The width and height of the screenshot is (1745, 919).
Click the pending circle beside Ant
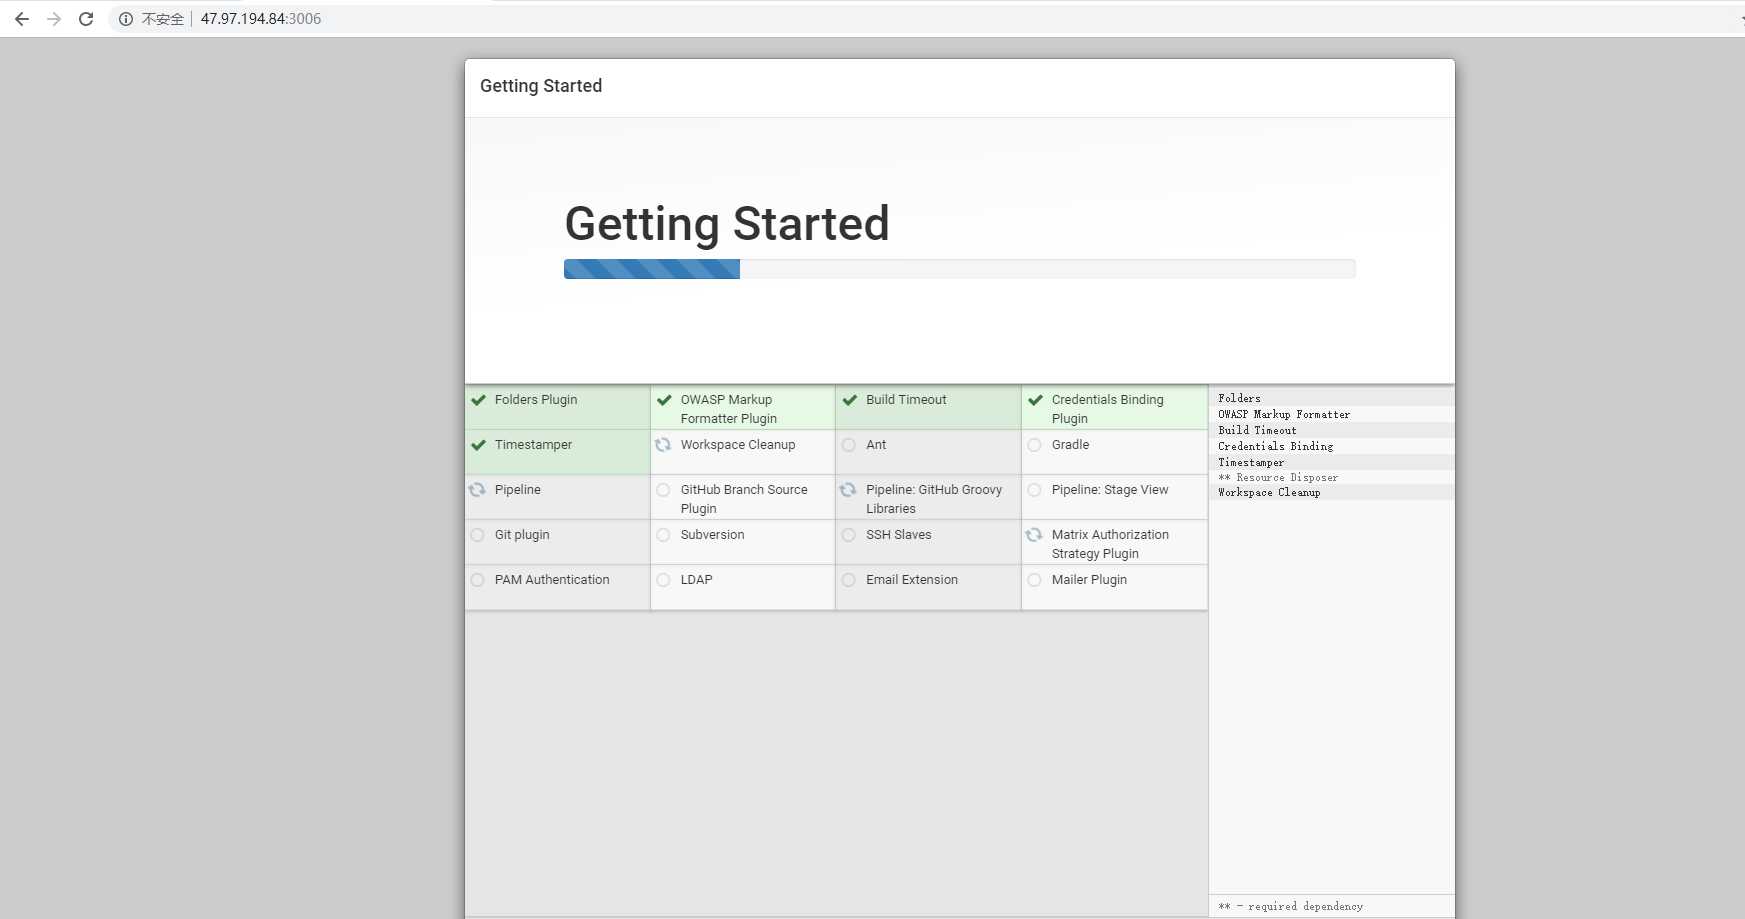click(849, 445)
